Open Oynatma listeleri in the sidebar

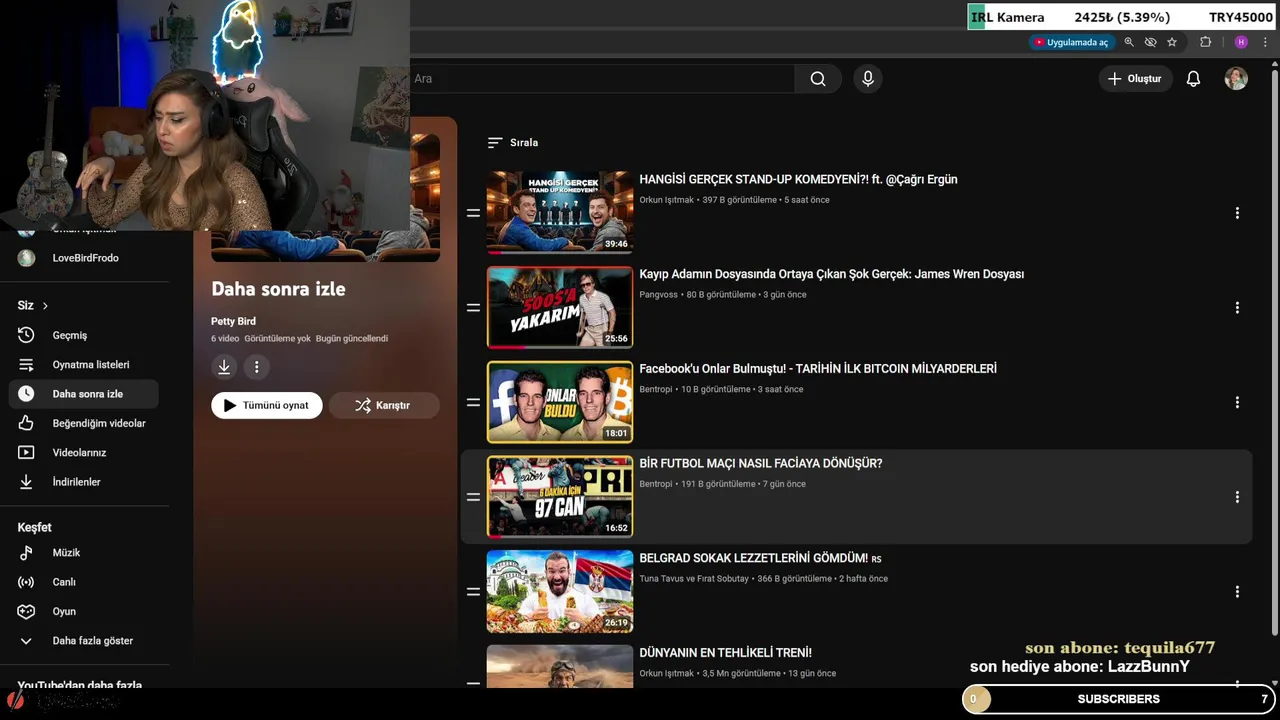[x=82, y=365]
